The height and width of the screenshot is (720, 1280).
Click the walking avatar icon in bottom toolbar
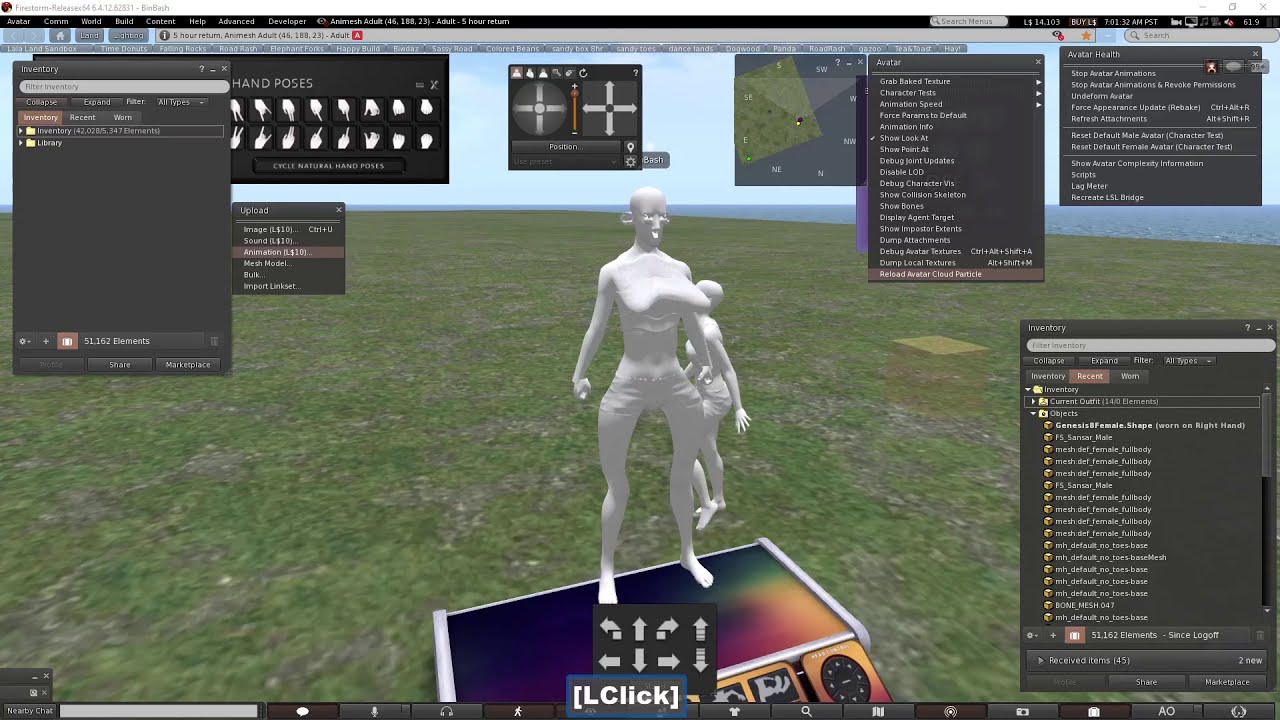(x=518, y=711)
